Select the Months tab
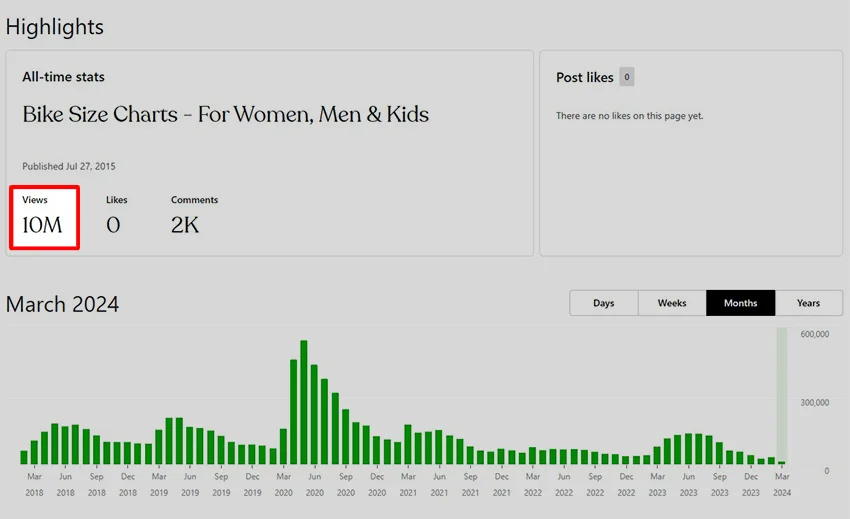 point(740,303)
